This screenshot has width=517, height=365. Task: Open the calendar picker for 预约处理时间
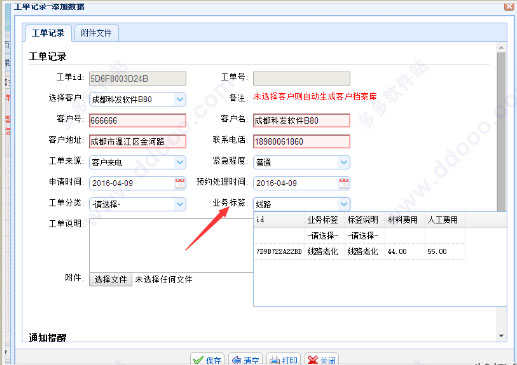[x=344, y=183]
